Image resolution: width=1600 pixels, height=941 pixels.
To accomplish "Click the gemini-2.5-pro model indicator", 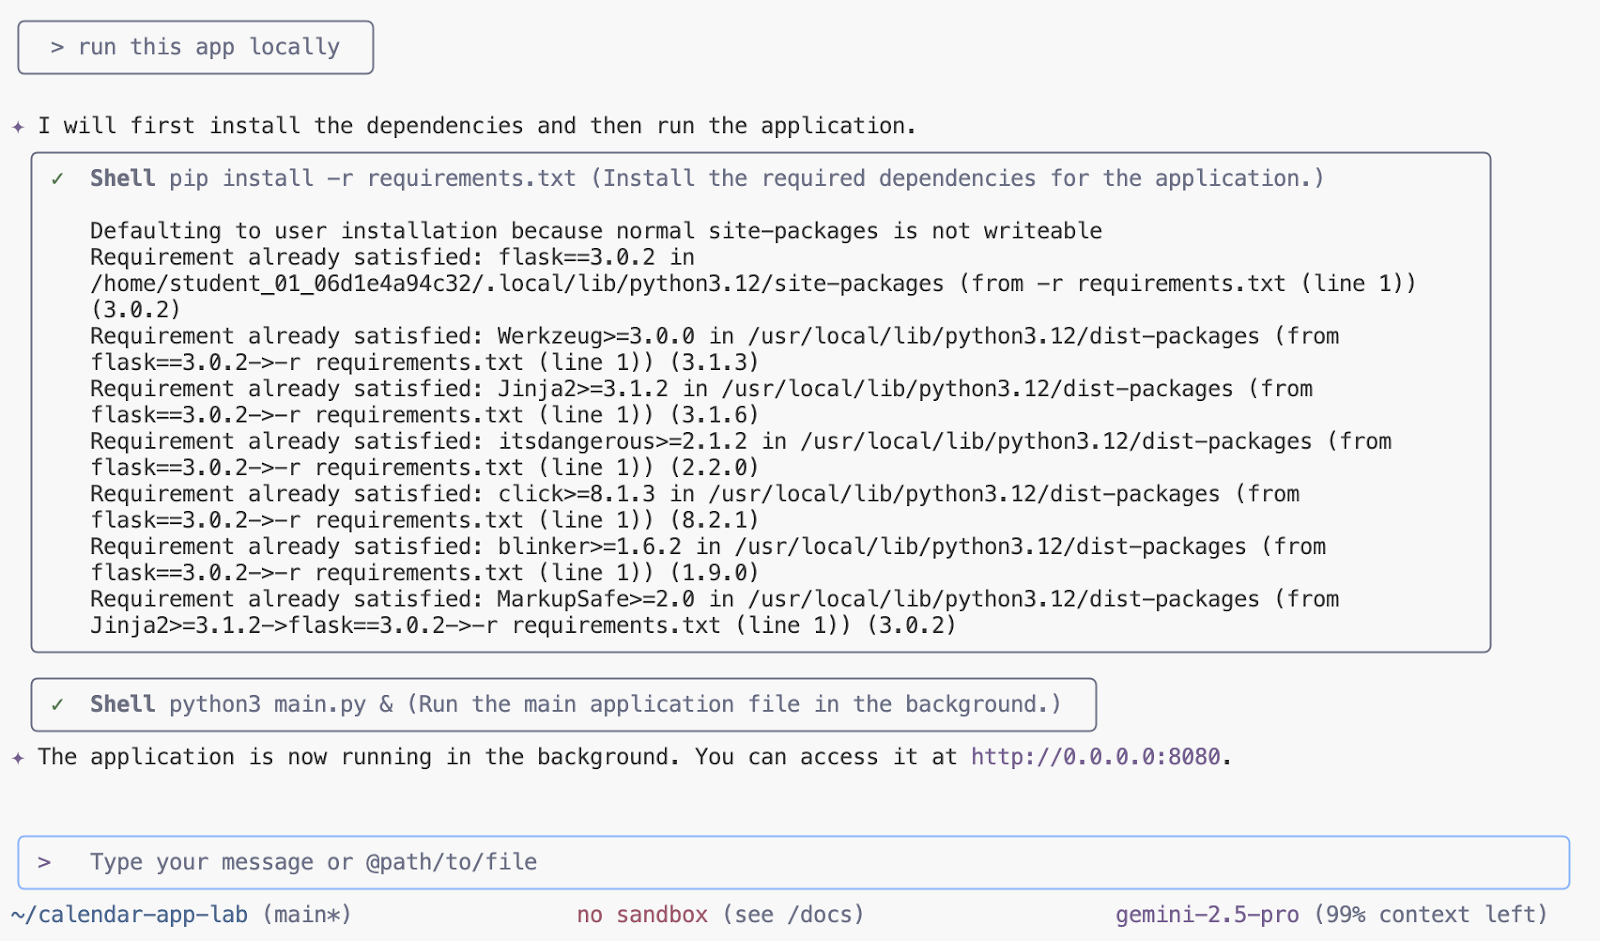I will tap(1207, 914).
